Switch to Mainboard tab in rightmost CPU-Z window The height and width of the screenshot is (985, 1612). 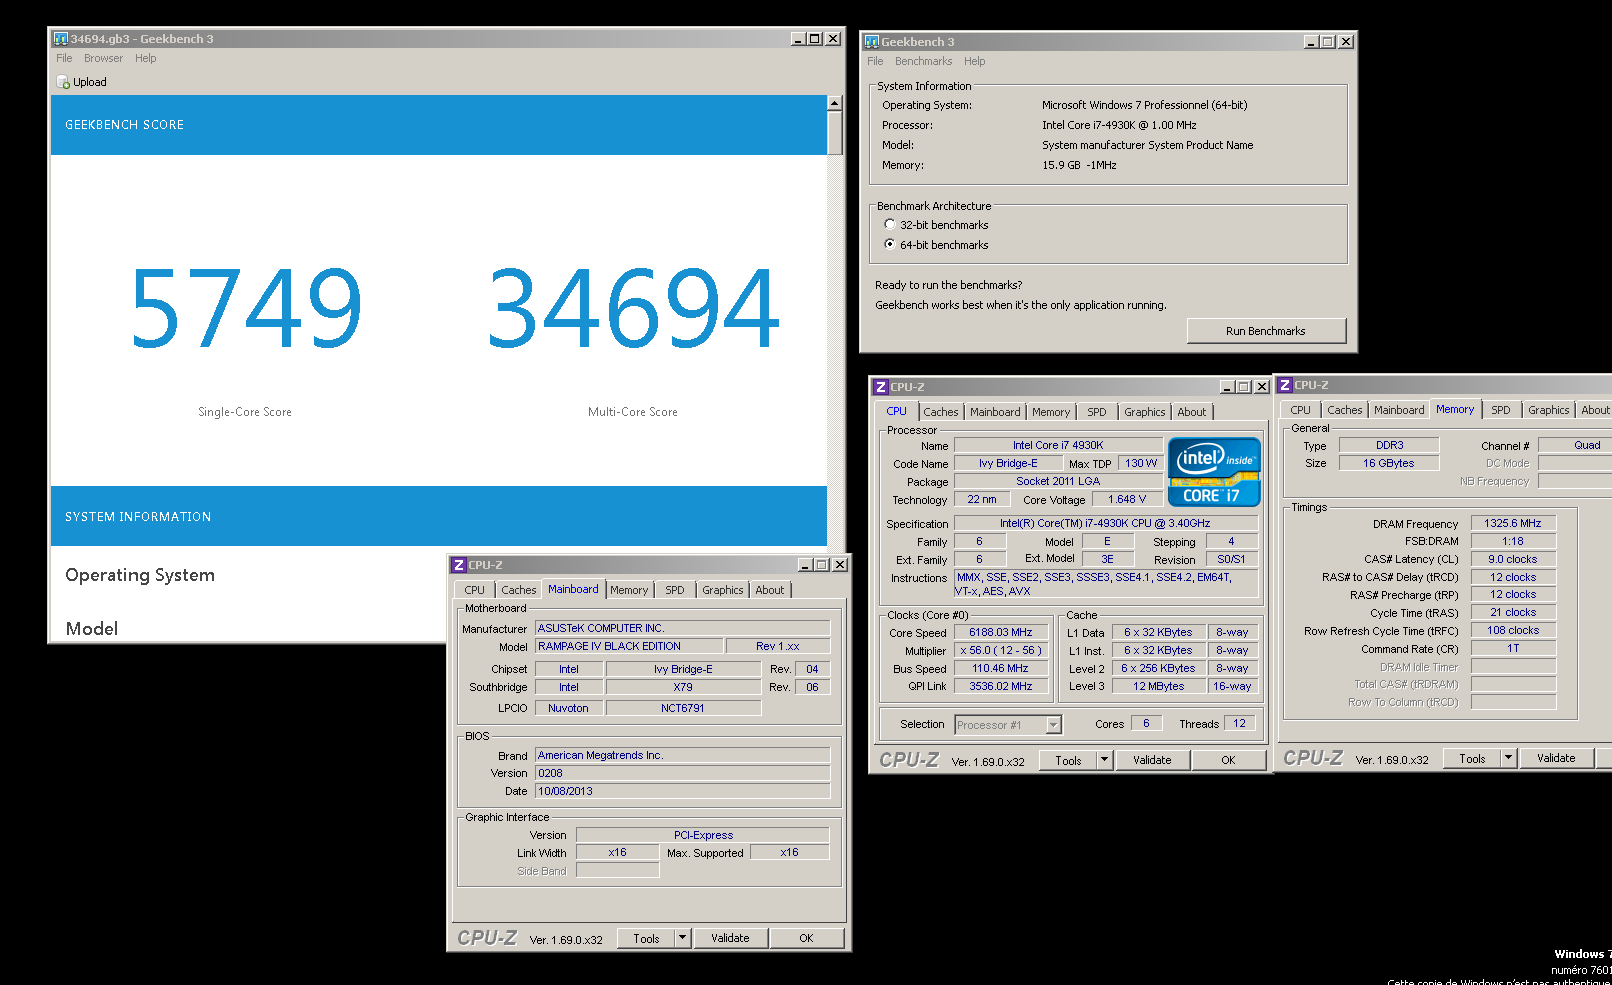(x=1399, y=410)
